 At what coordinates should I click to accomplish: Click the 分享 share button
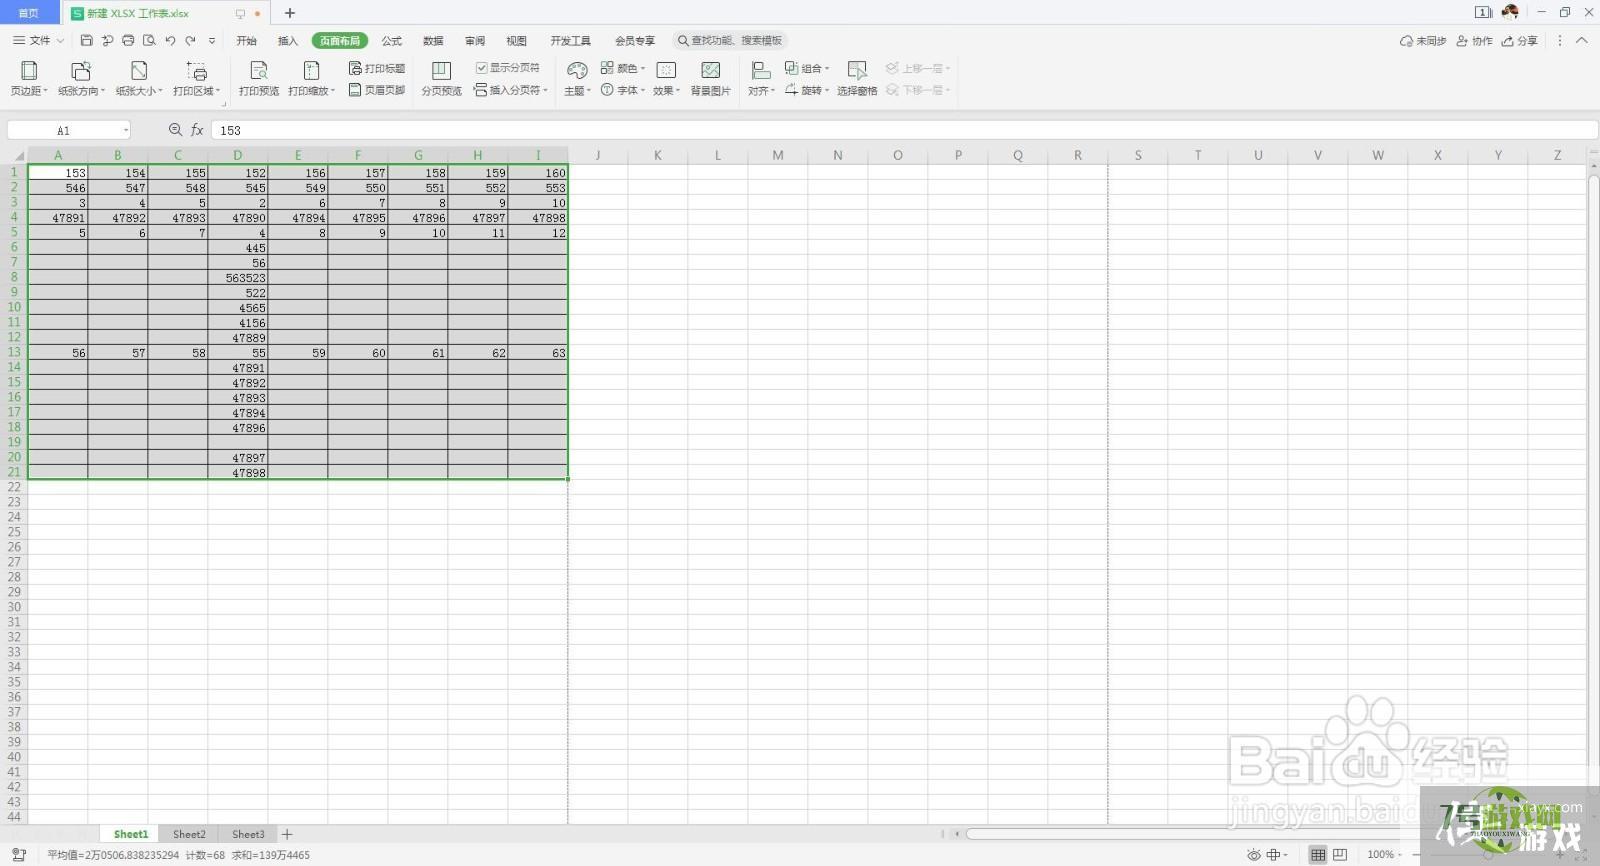tap(1520, 41)
